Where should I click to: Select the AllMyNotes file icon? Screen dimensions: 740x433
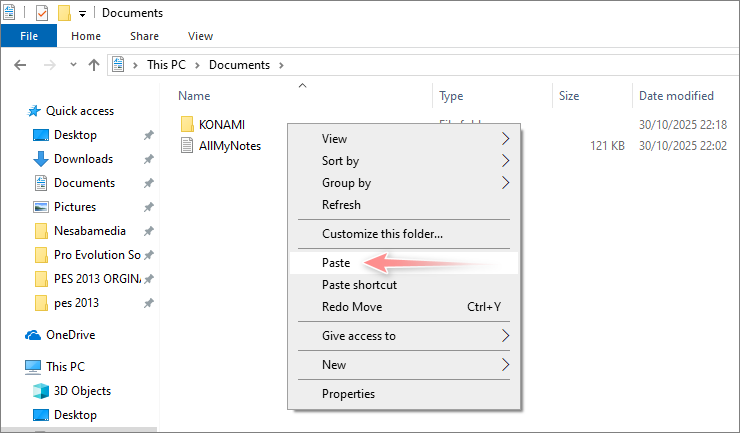(187, 145)
